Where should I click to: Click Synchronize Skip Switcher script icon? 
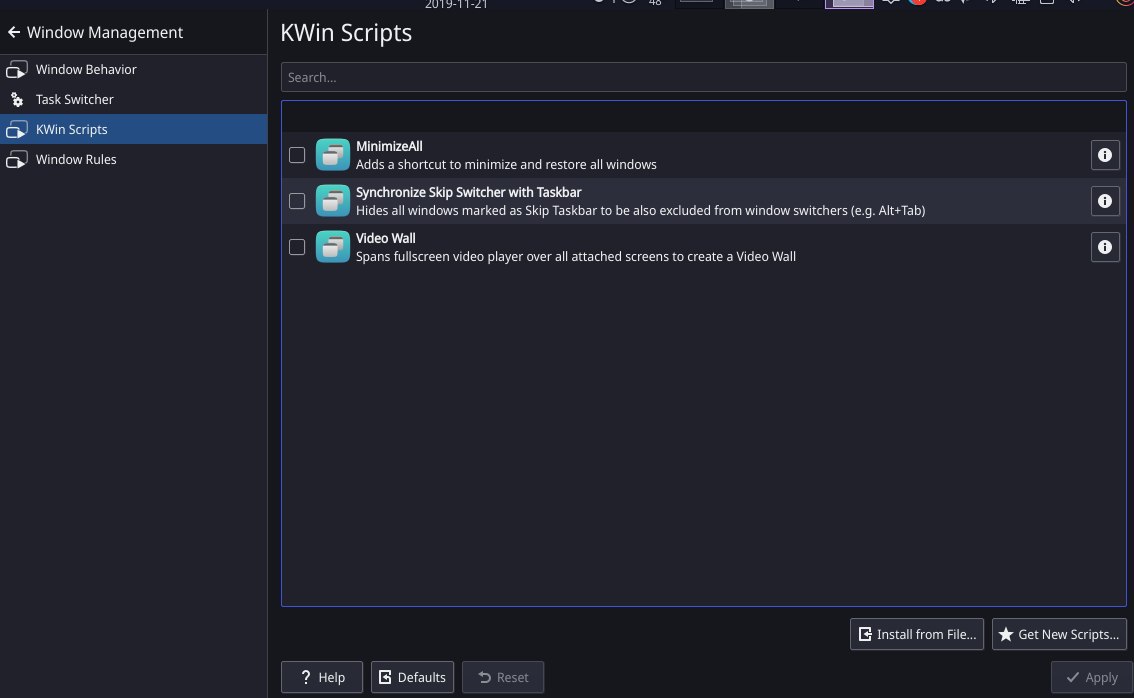(333, 201)
